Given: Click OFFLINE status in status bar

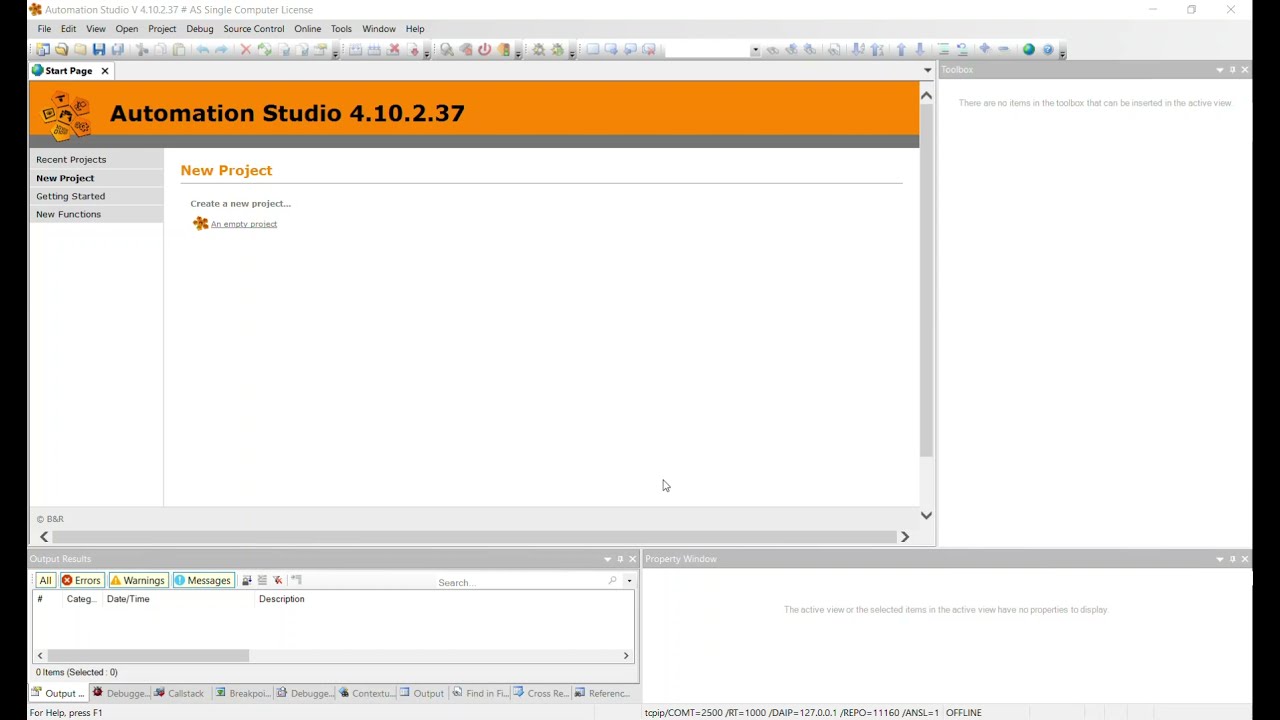Looking at the screenshot, I should tap(964, 712).
